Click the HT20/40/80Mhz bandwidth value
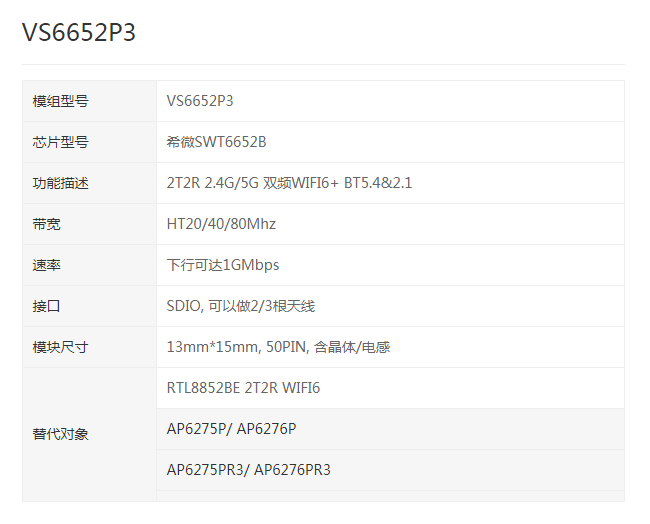Viewport: 650px width, 524px height. (x=221, y=224)
